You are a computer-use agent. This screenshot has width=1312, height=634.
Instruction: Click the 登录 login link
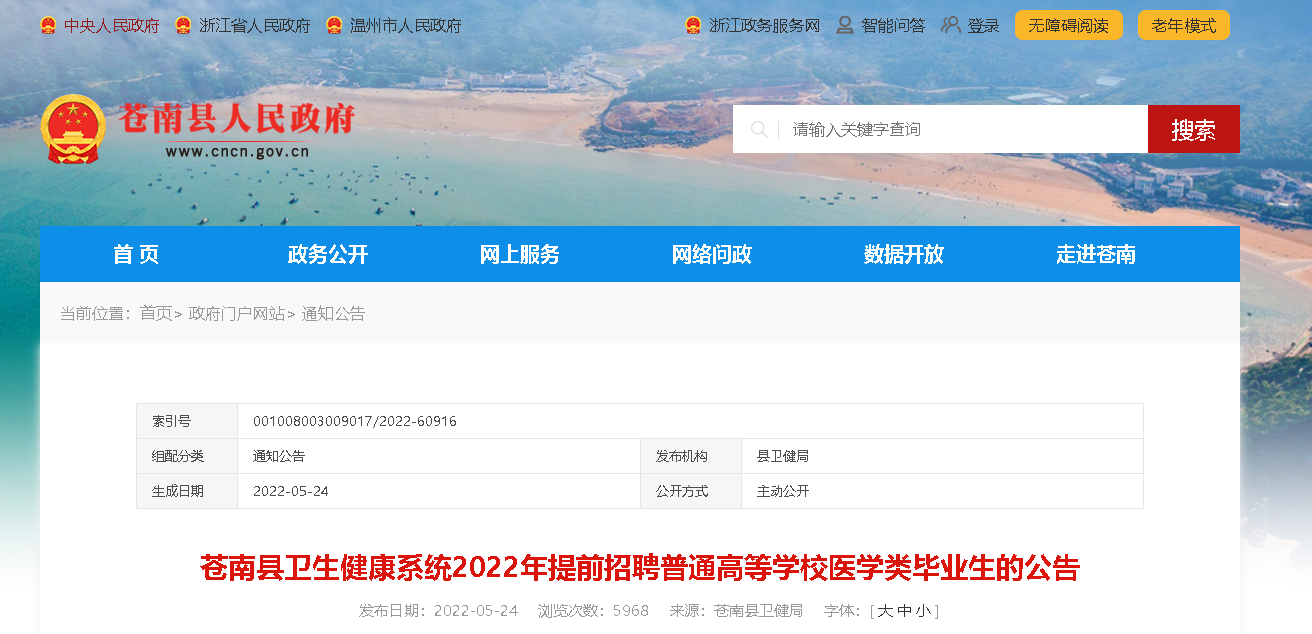(x=984, y=26)
